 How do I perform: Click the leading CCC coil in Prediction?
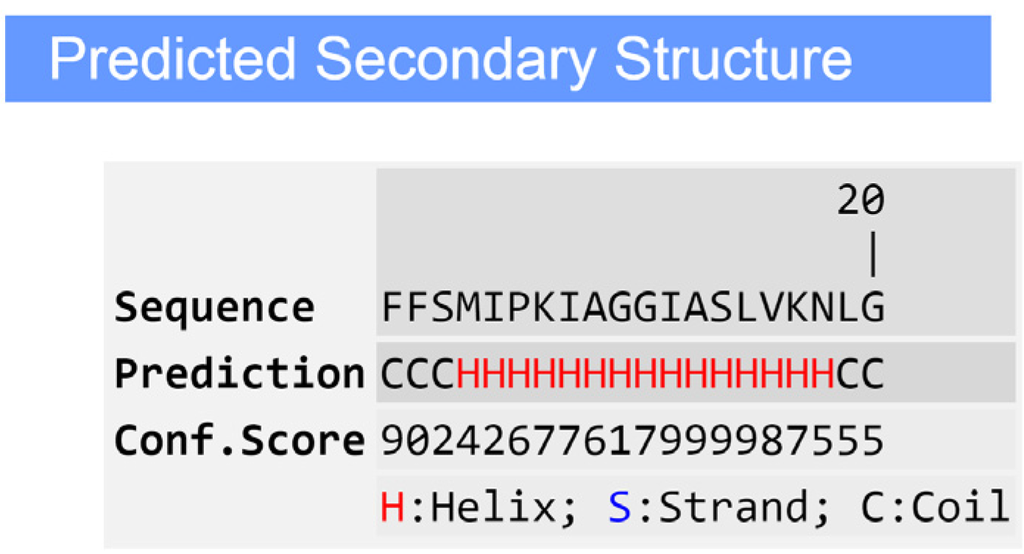point(418,374)
